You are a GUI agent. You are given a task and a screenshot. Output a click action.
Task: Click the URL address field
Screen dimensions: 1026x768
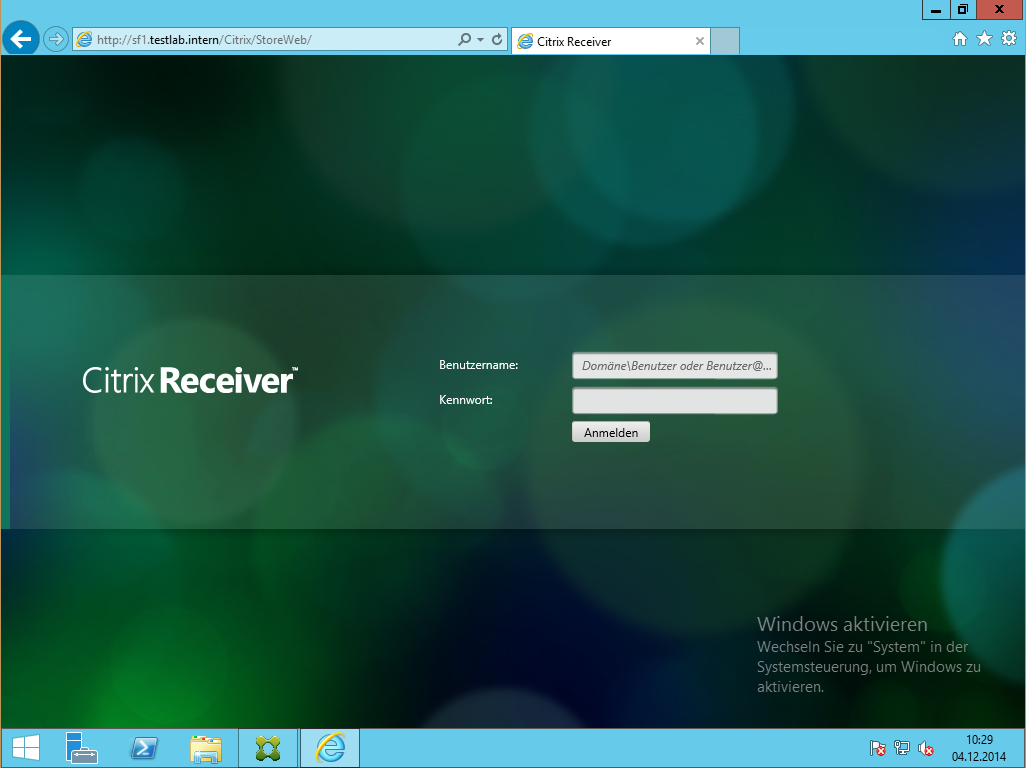point(275,39)
